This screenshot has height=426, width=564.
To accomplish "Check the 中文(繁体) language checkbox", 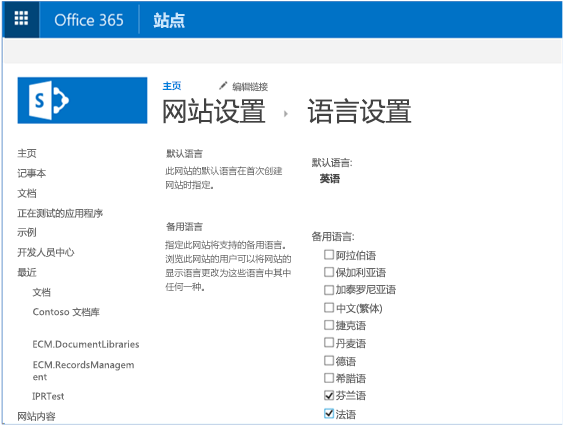I will pos(329,307).
